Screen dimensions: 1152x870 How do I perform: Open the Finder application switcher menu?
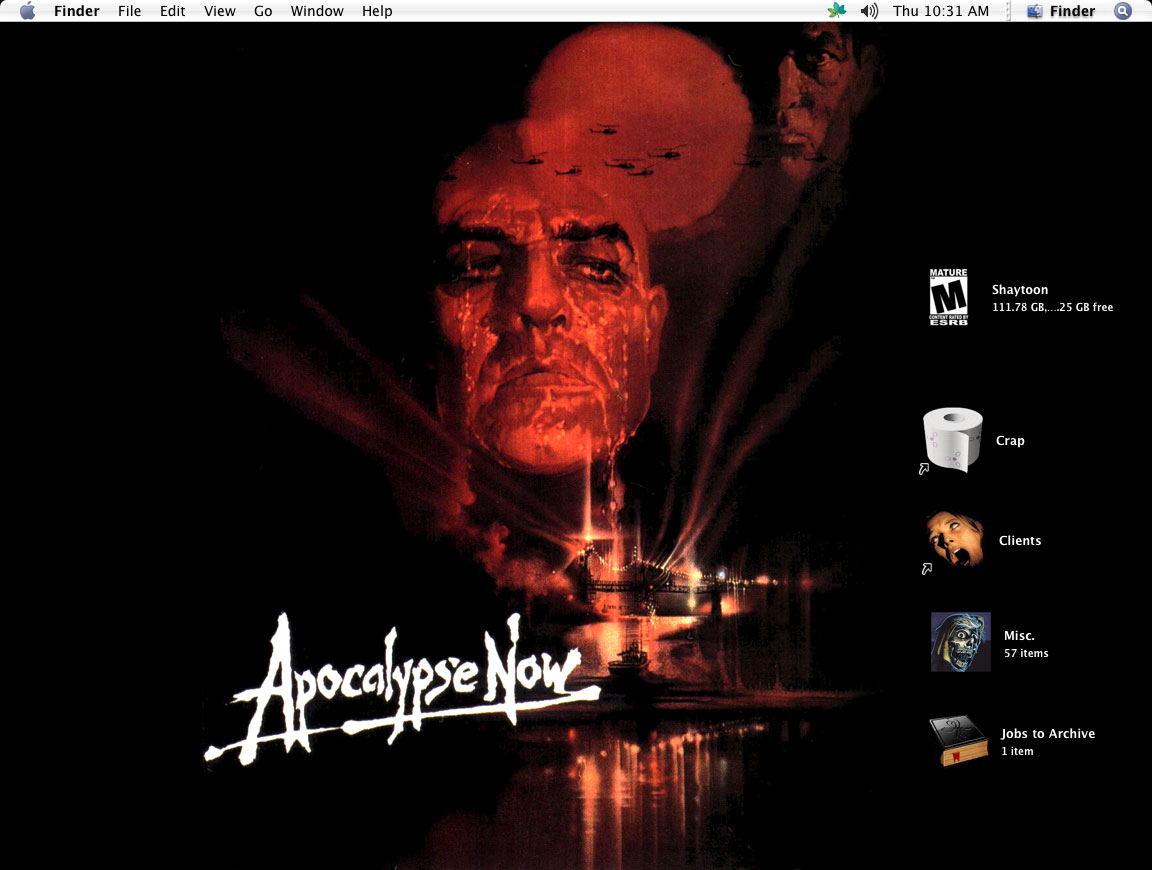1060,11
